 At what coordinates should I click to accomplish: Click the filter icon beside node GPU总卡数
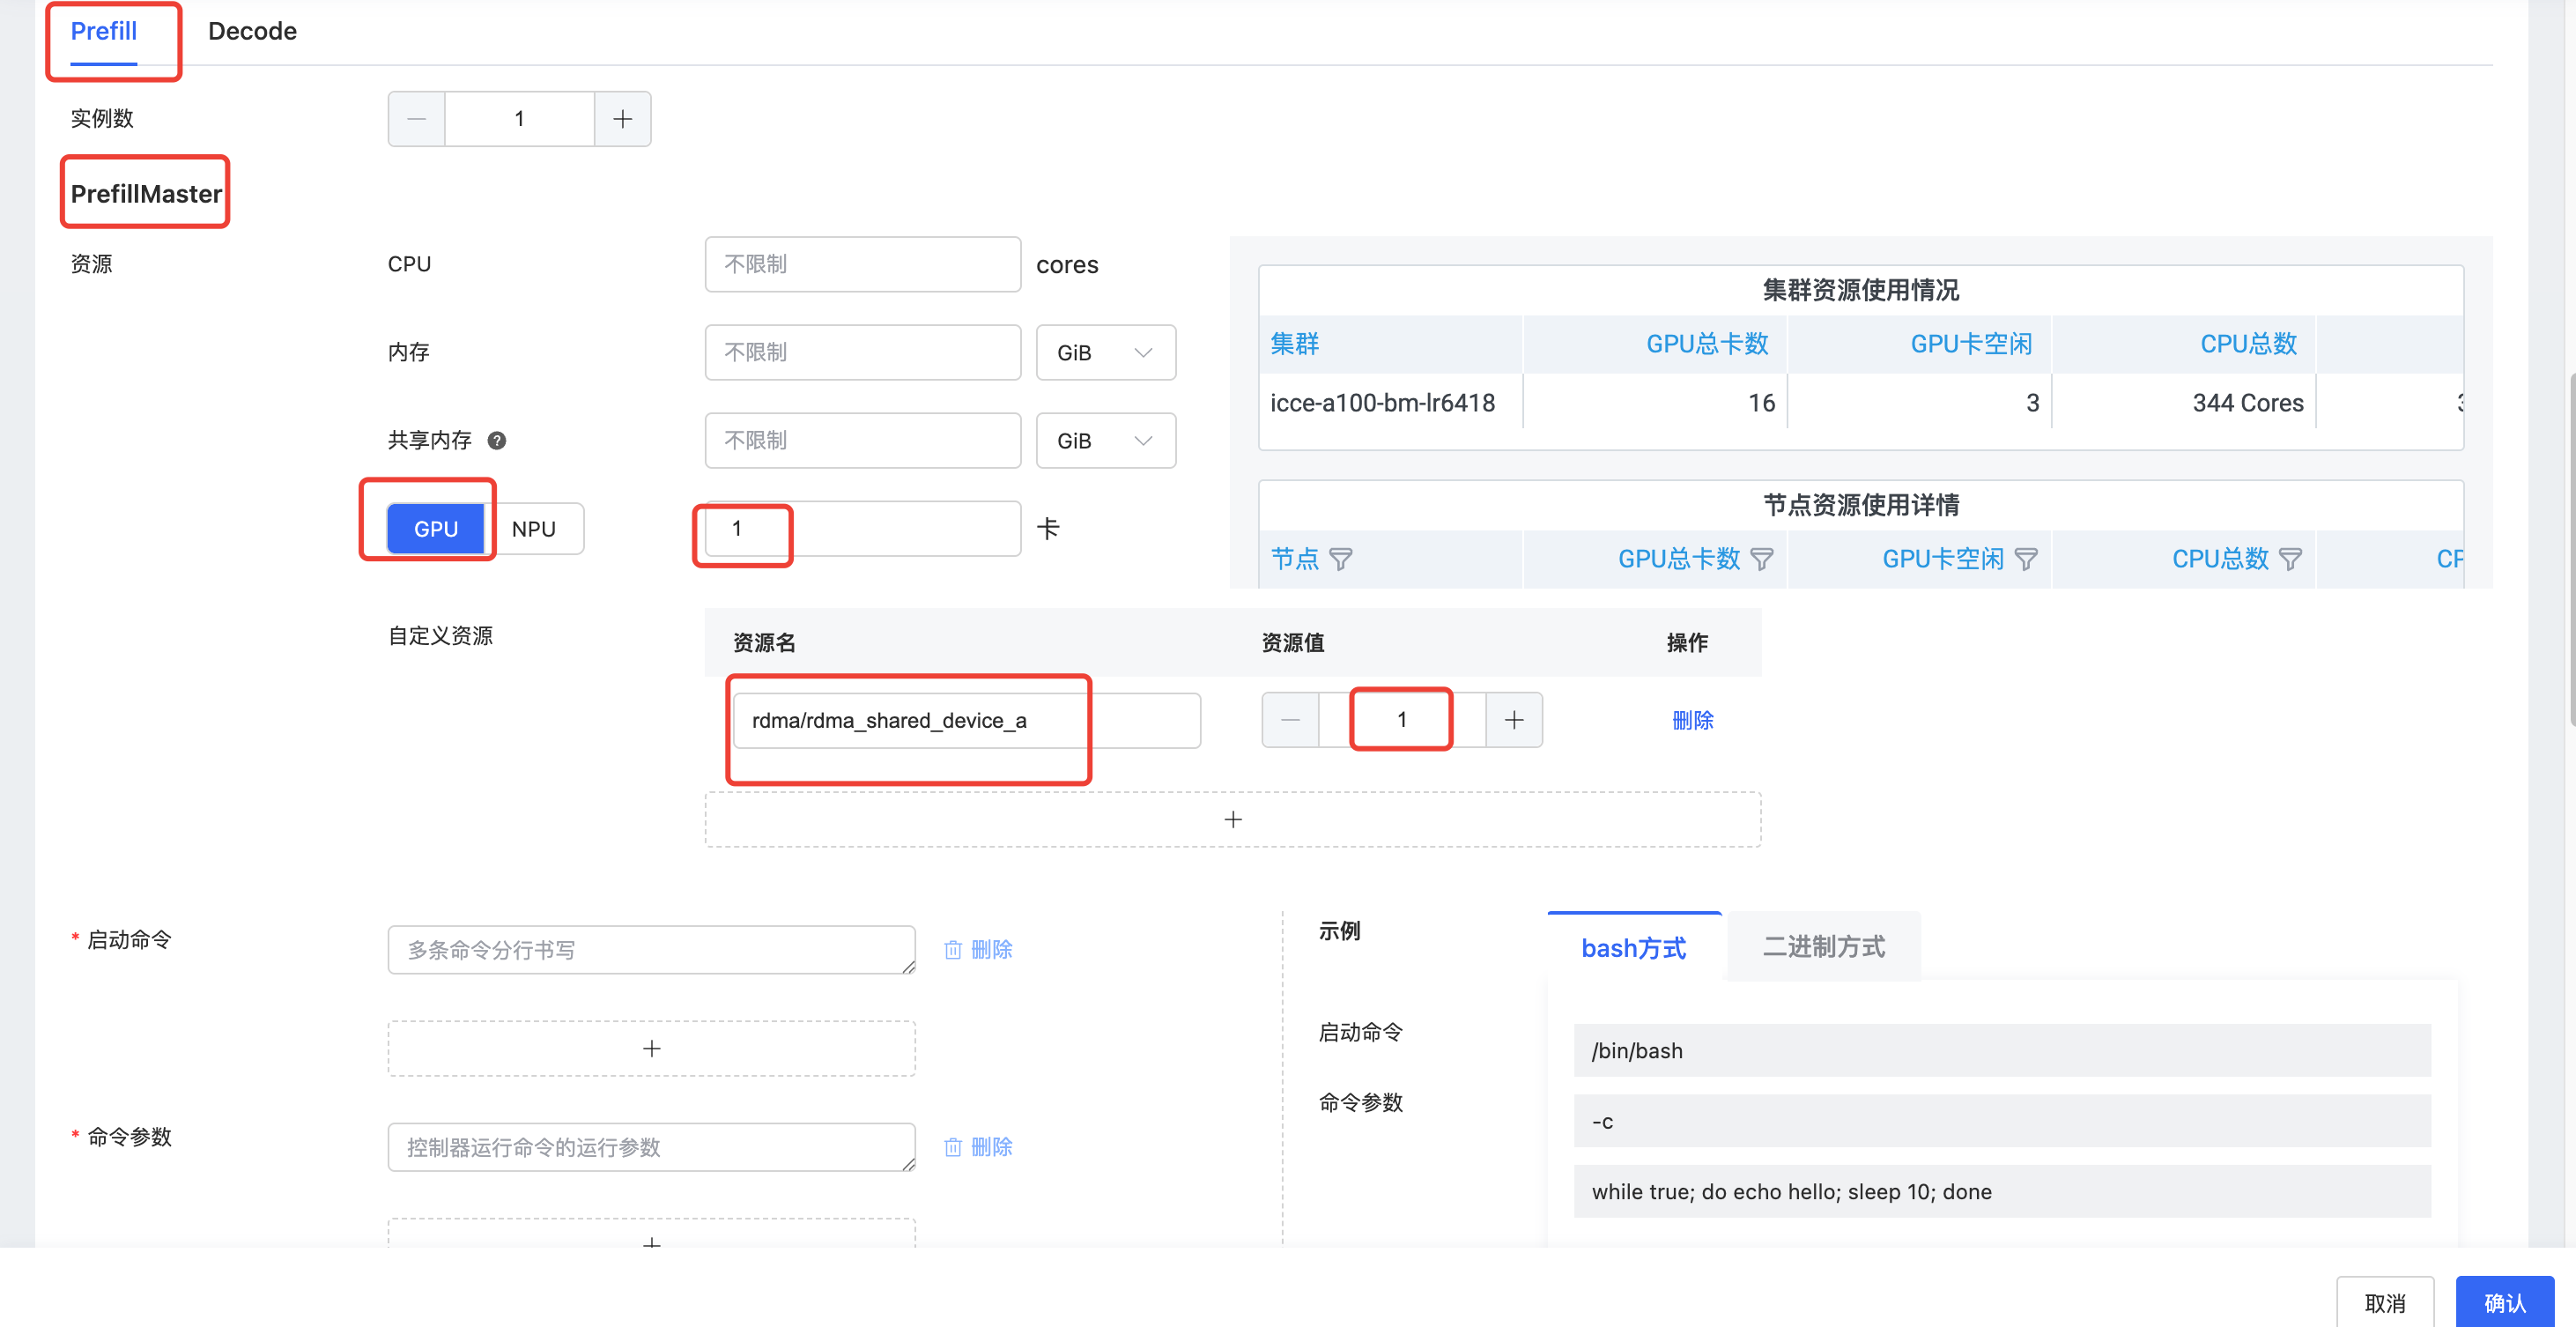pos(1762,559)
